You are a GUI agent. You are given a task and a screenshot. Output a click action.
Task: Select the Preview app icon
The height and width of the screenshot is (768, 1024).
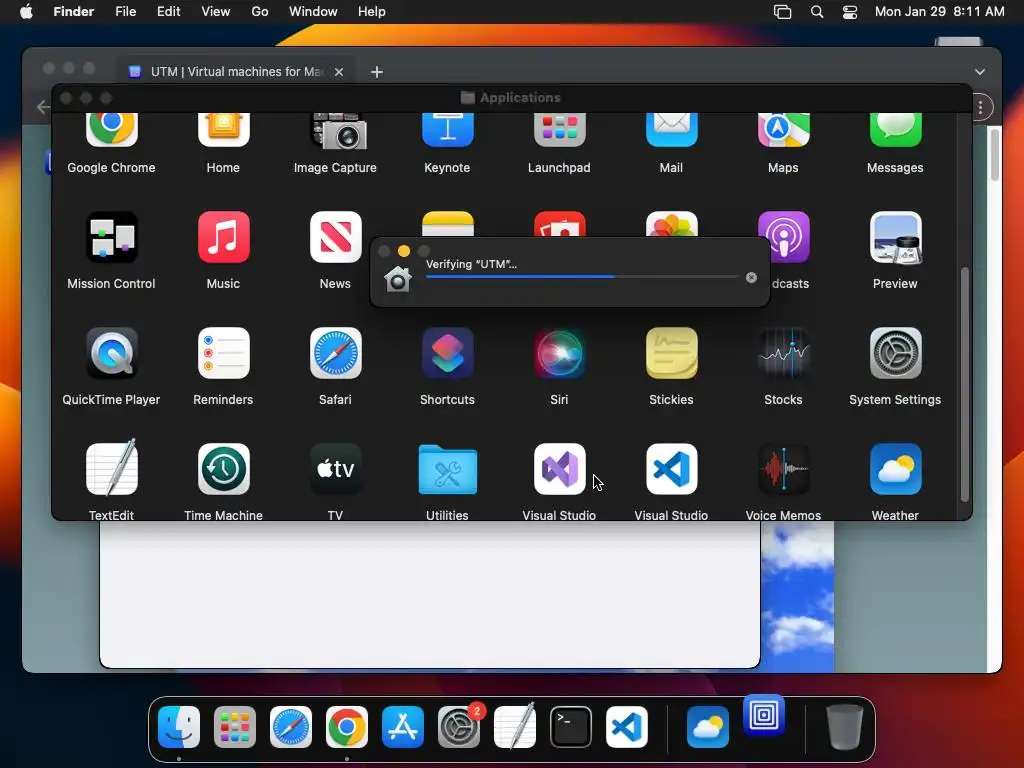click(x=895, y=237)
